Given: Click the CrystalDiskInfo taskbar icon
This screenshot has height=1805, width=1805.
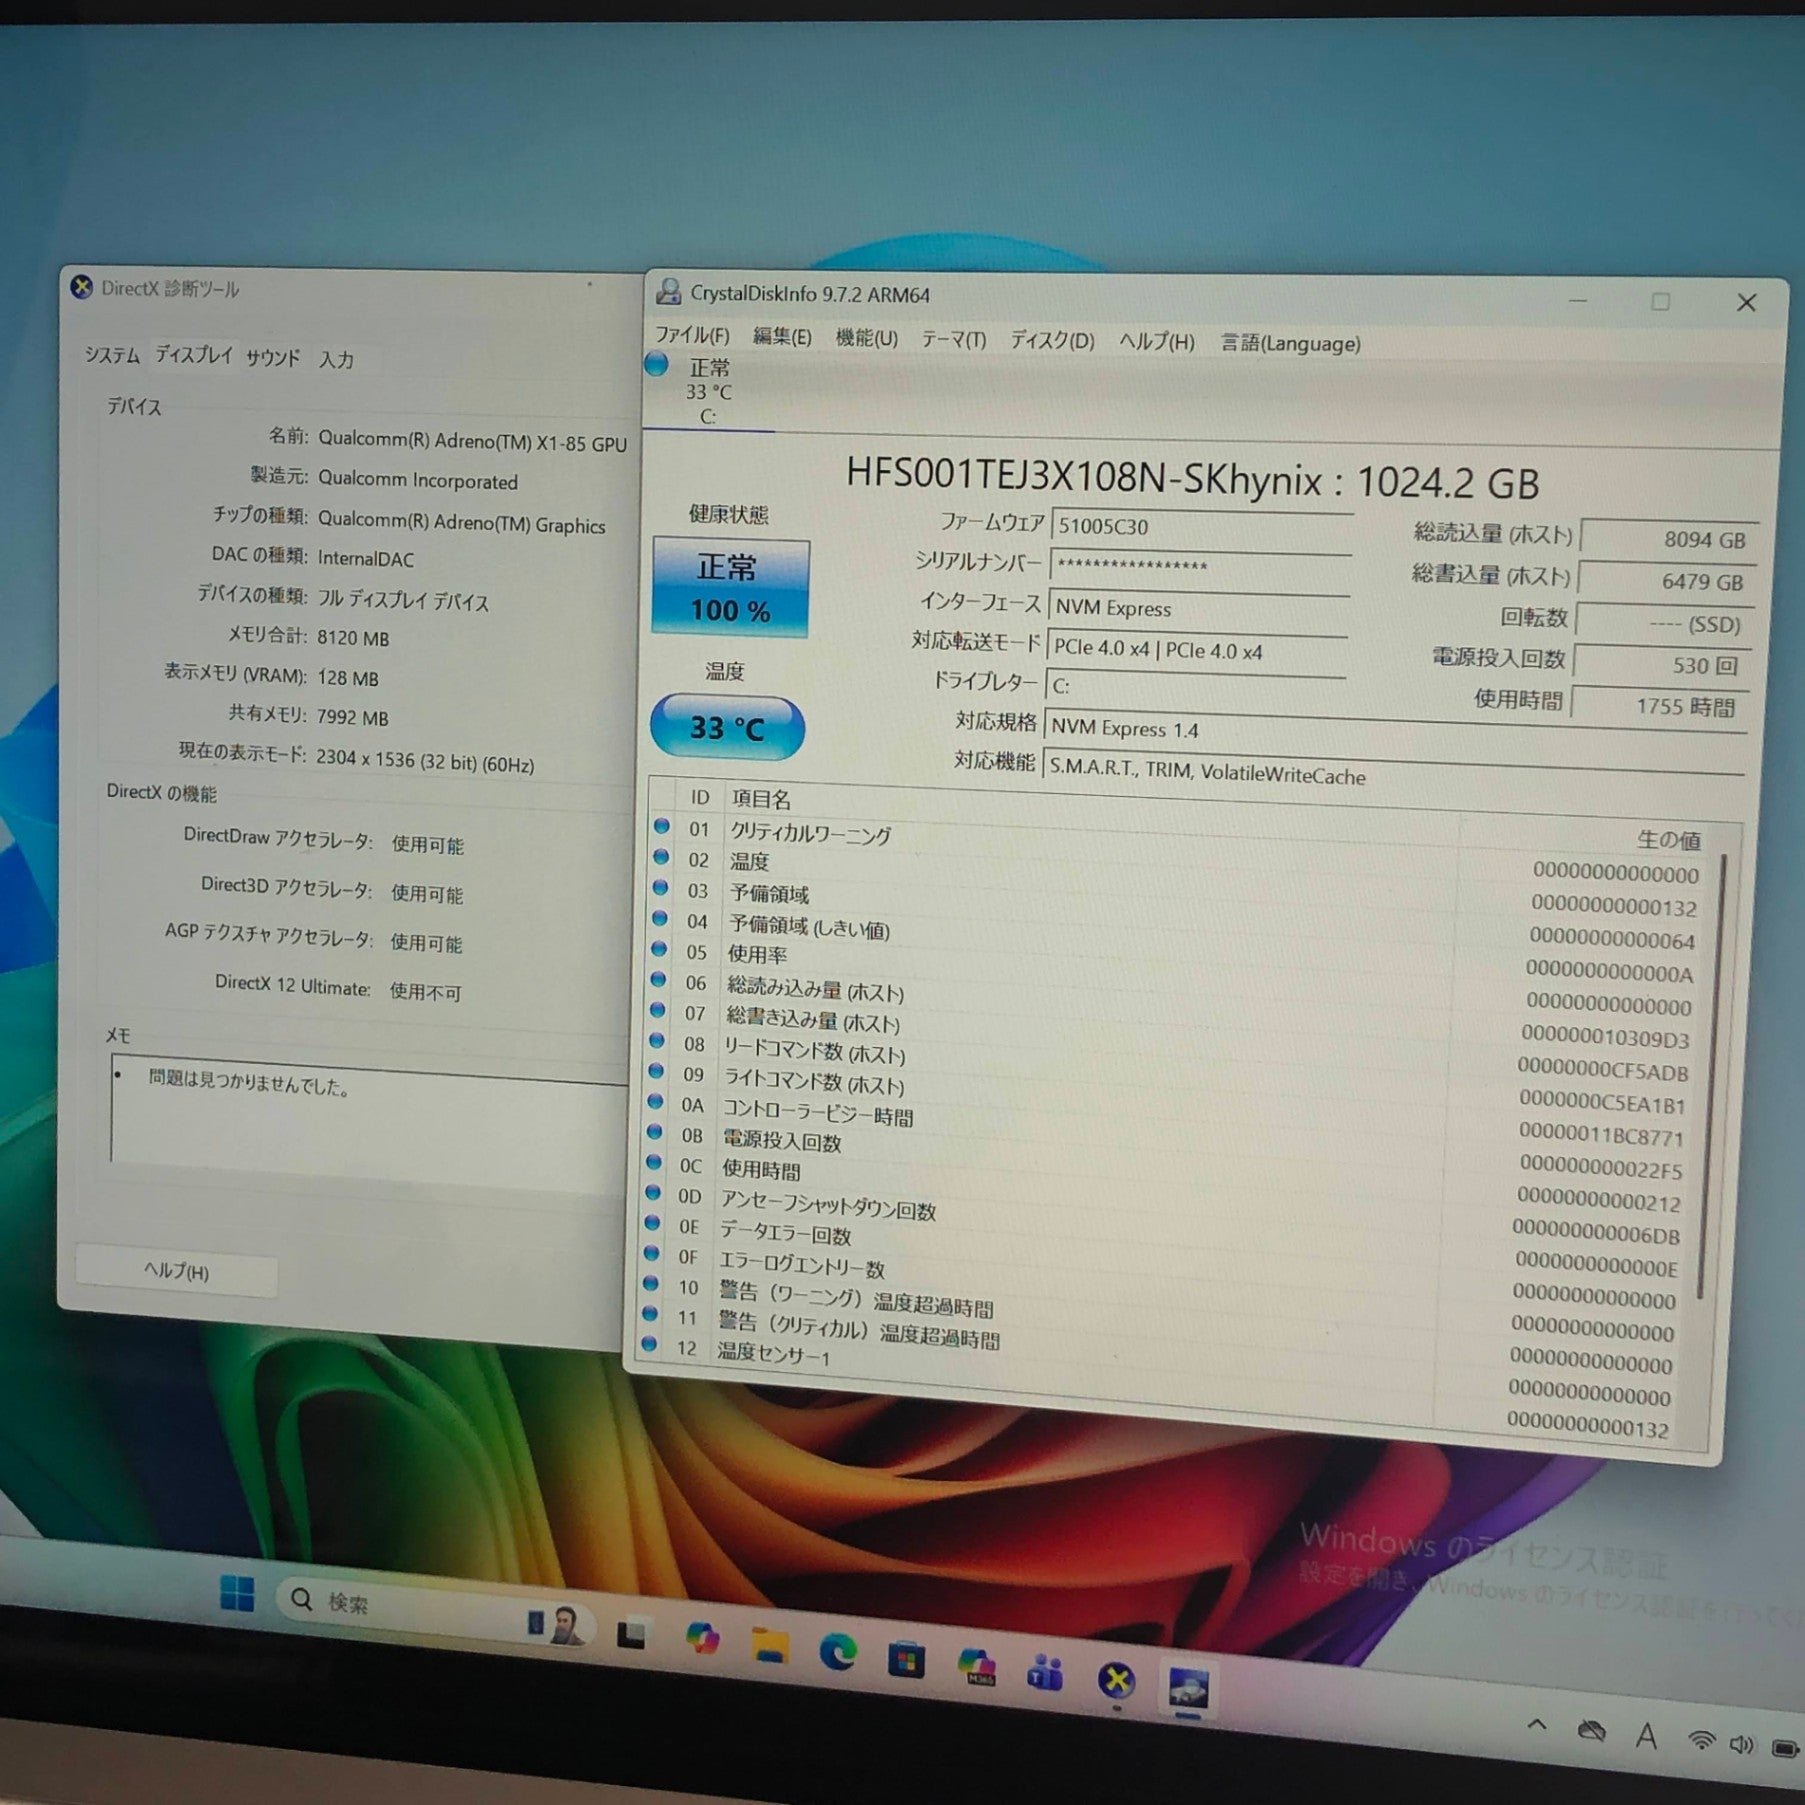Looking at the screenshot, I should (x=1188, y=1688).
